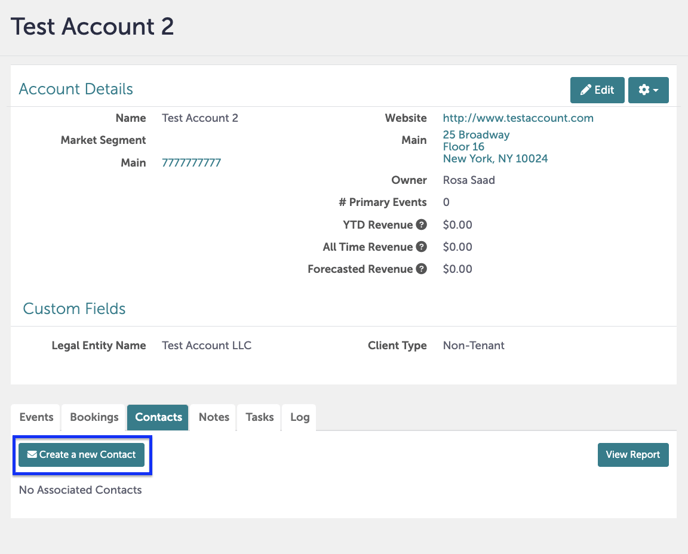Click the New York, NY 10024 address line
Screen dimensions: 688x554
[495, 159]
